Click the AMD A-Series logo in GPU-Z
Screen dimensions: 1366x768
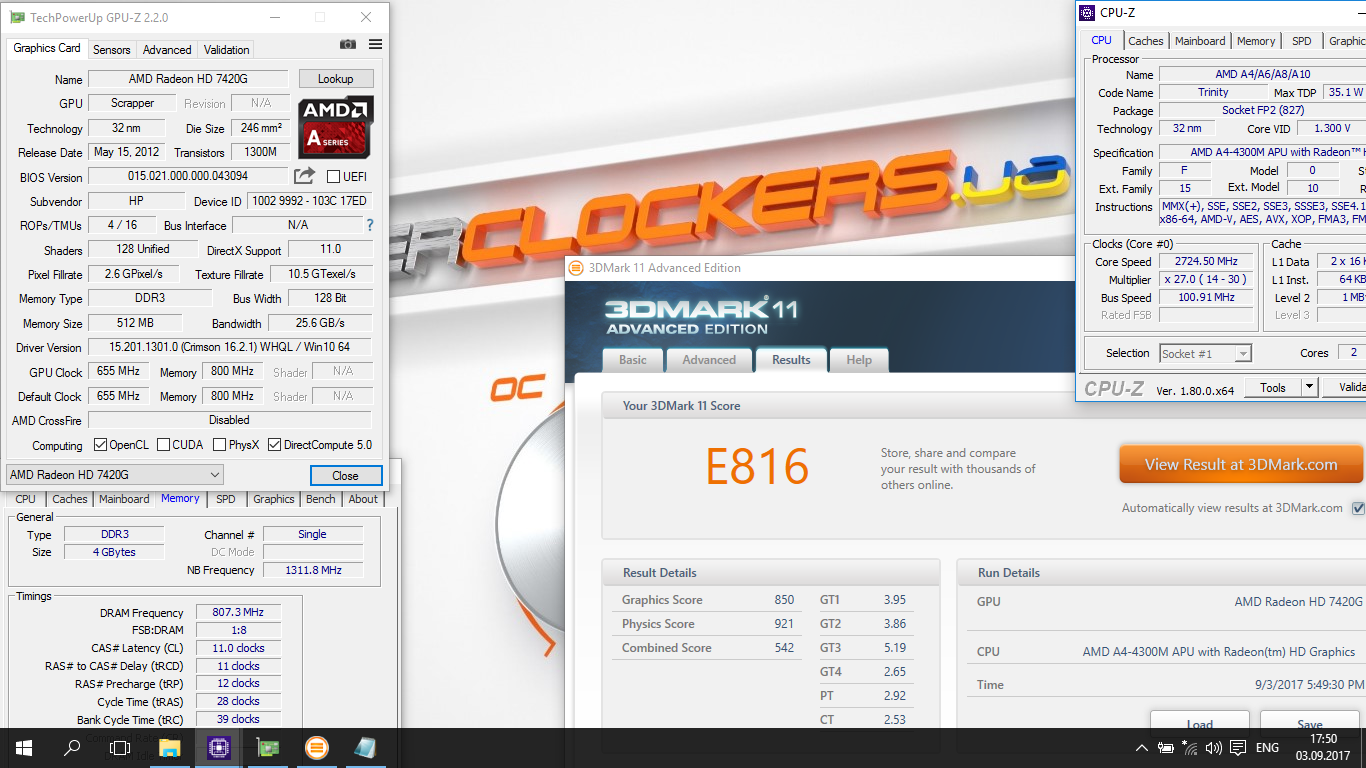click(x=336, y=127)
